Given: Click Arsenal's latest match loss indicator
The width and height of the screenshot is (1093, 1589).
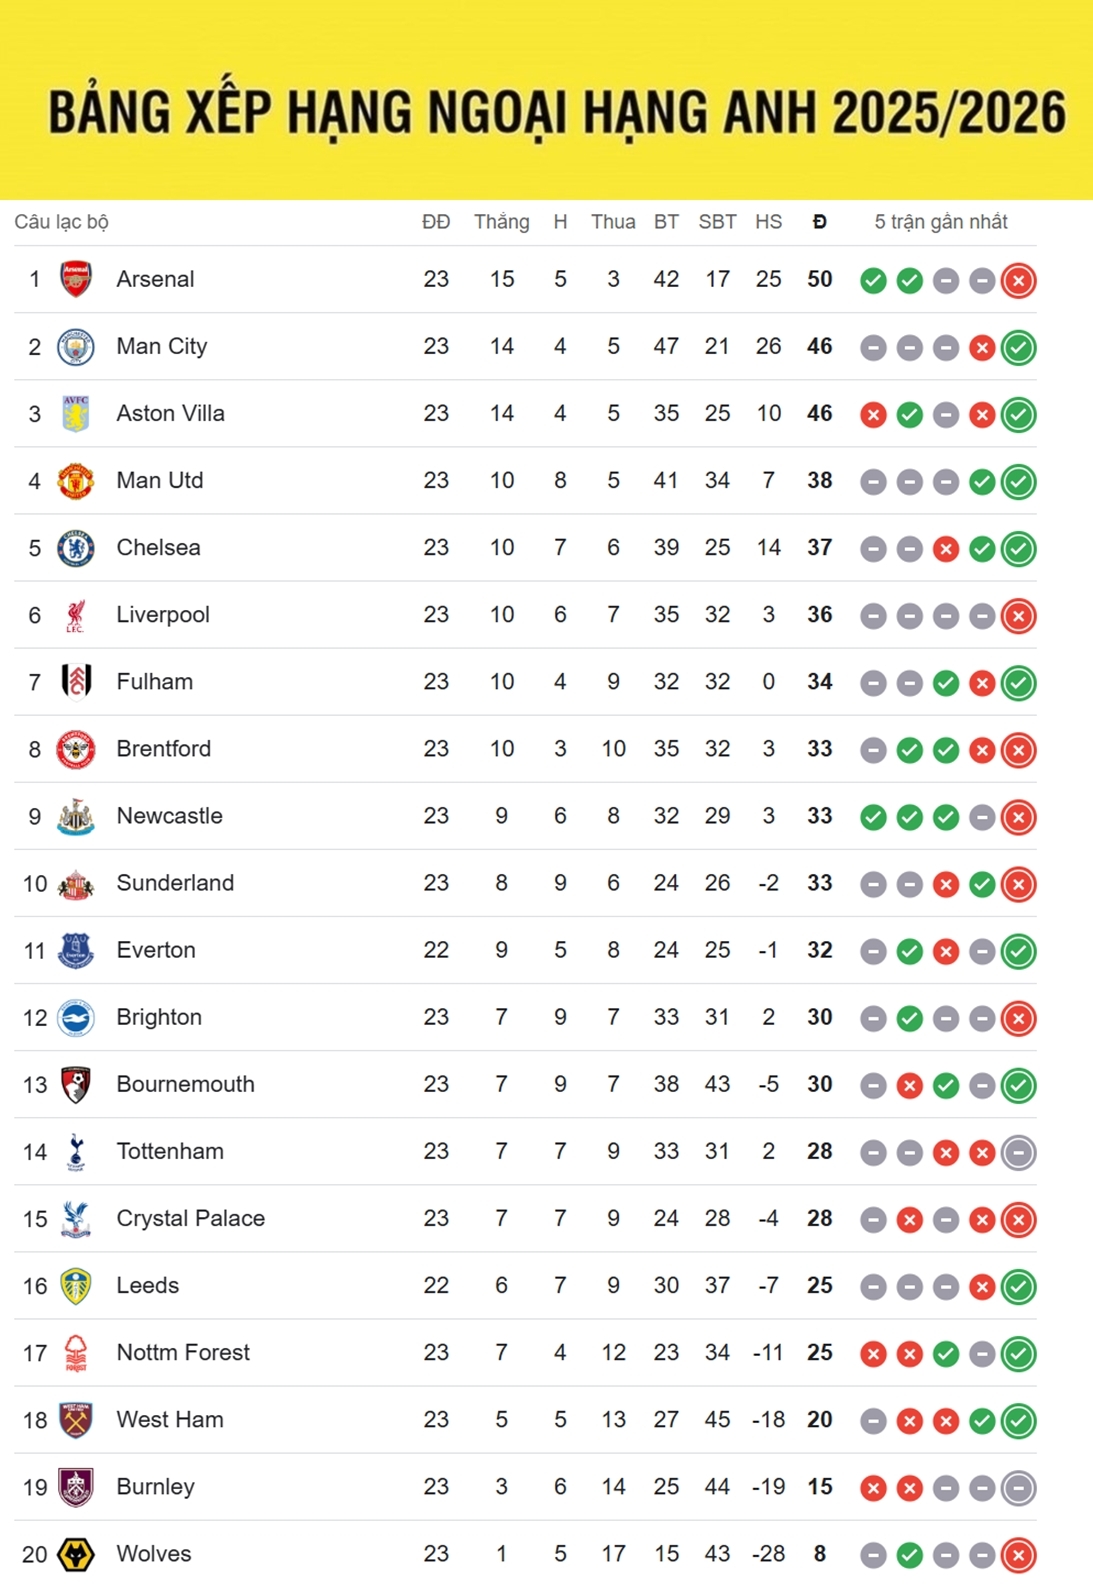Looking at the screenshot, I should pos(1018,281).
